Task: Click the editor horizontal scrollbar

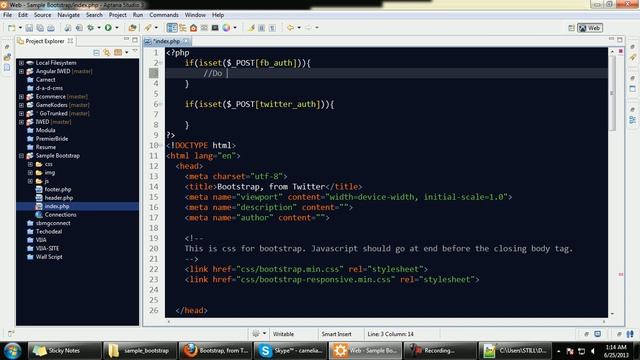Action: click(x=386, y=322)
